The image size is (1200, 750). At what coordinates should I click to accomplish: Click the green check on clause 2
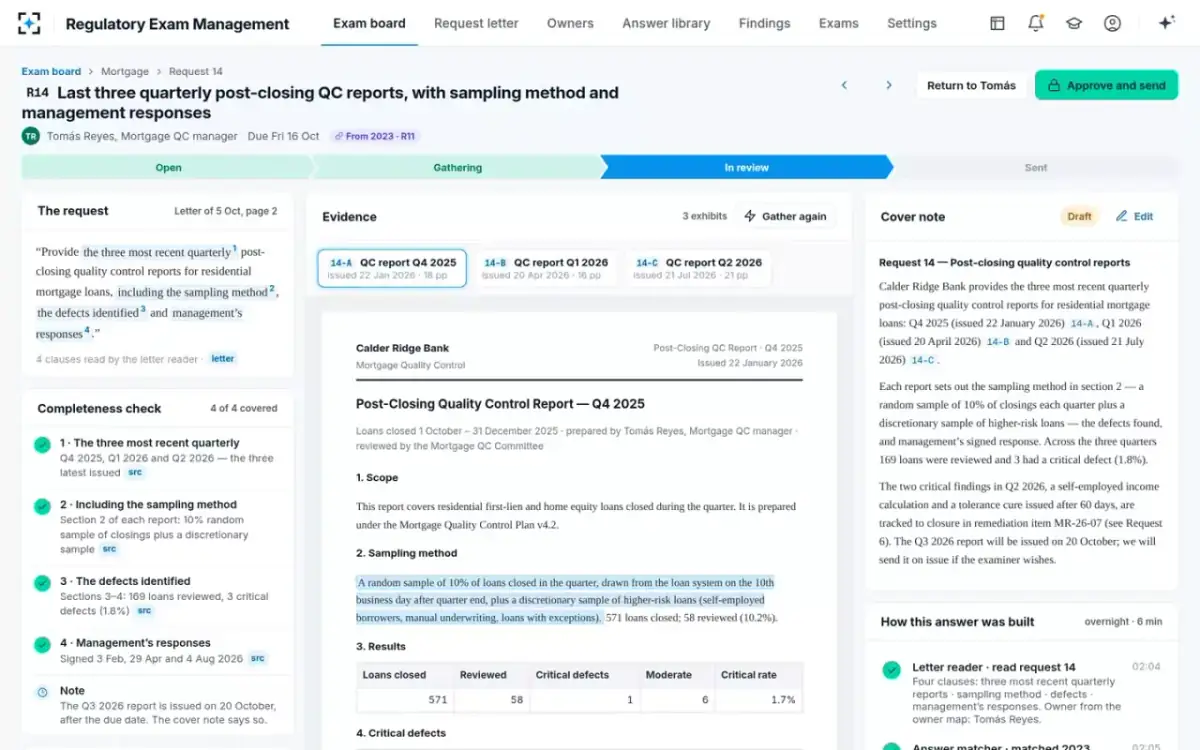pyautogui.click(x=42, y=507)
